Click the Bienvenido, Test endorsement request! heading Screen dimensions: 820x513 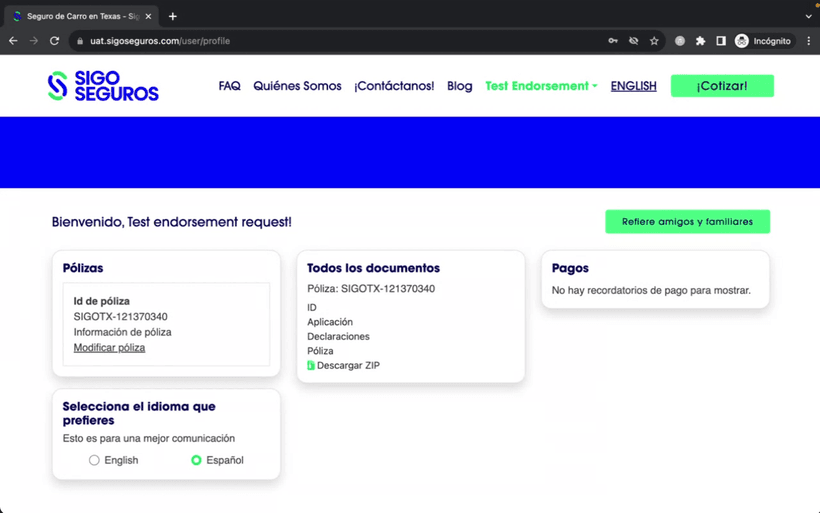tap(172, 222)
